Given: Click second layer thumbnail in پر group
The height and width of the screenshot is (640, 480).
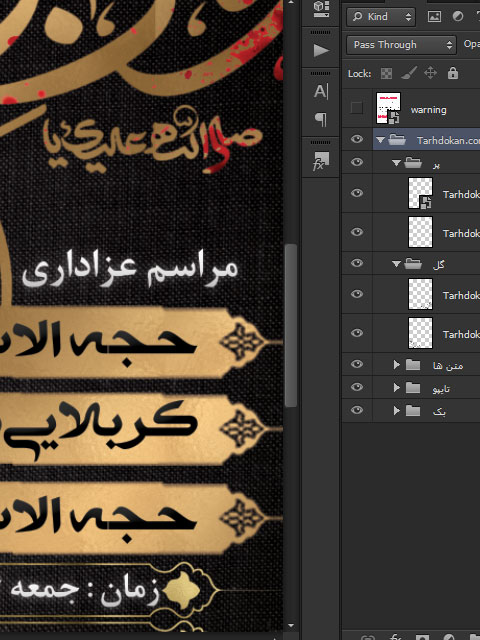Looking at the screenshot, I should pyautogui.click(x=420, y=232).
